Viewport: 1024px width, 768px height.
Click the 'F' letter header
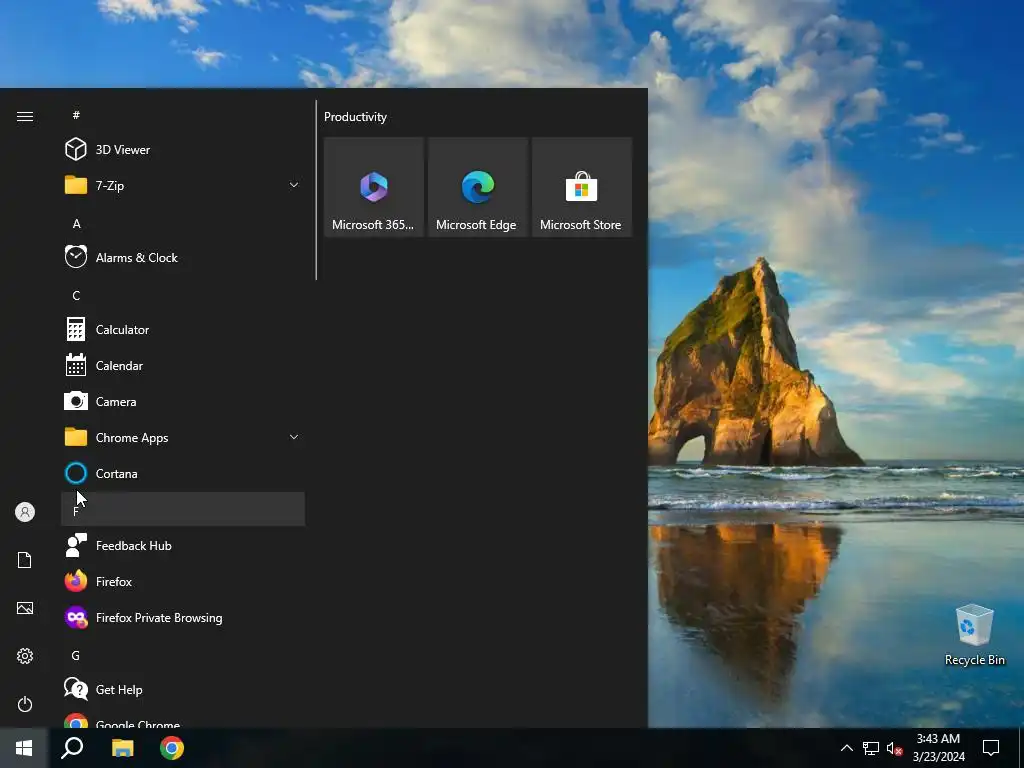click(x=183, y=509)
